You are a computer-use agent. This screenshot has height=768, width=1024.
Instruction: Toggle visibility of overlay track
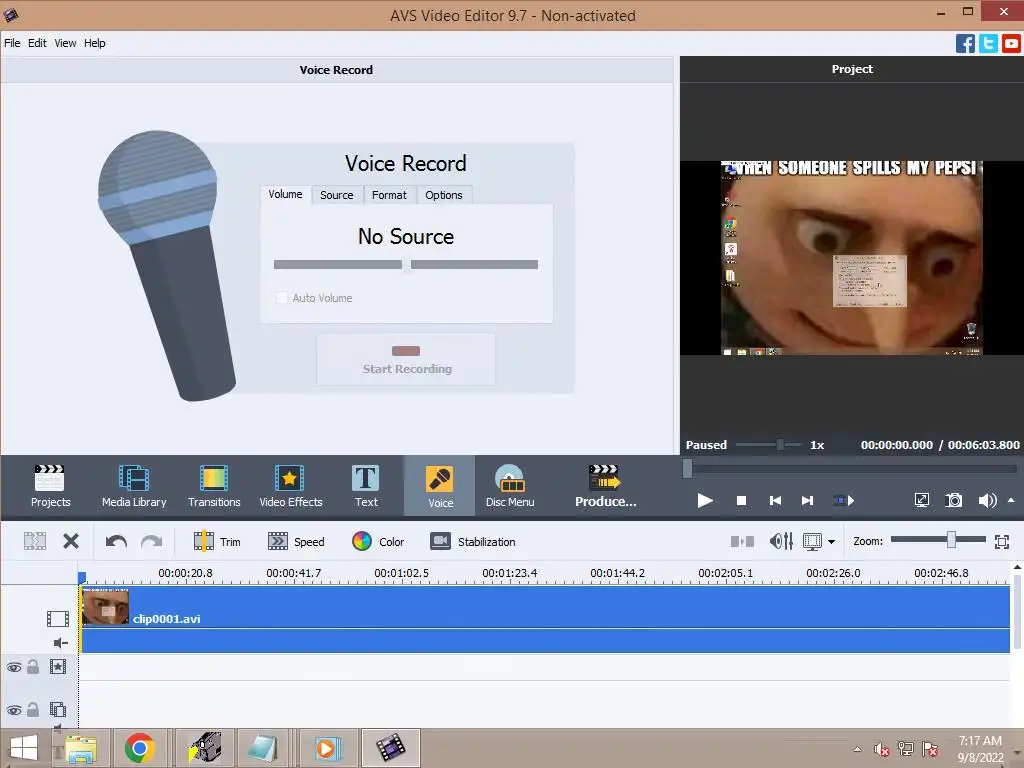click(14, 710)
